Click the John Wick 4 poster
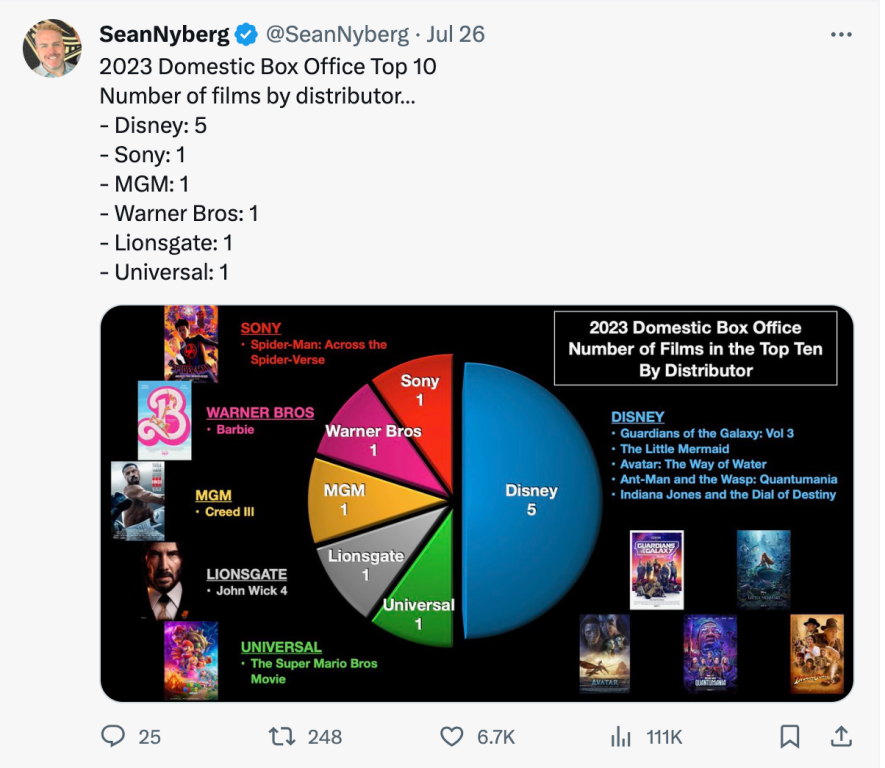Viewport: 885px width, 768px height. point(165,581)
